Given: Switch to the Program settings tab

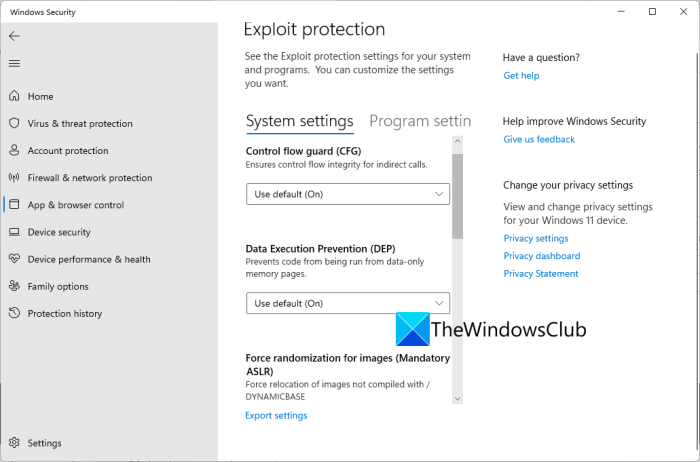Looking at the screenshot, I should click(x=420, y=121).
